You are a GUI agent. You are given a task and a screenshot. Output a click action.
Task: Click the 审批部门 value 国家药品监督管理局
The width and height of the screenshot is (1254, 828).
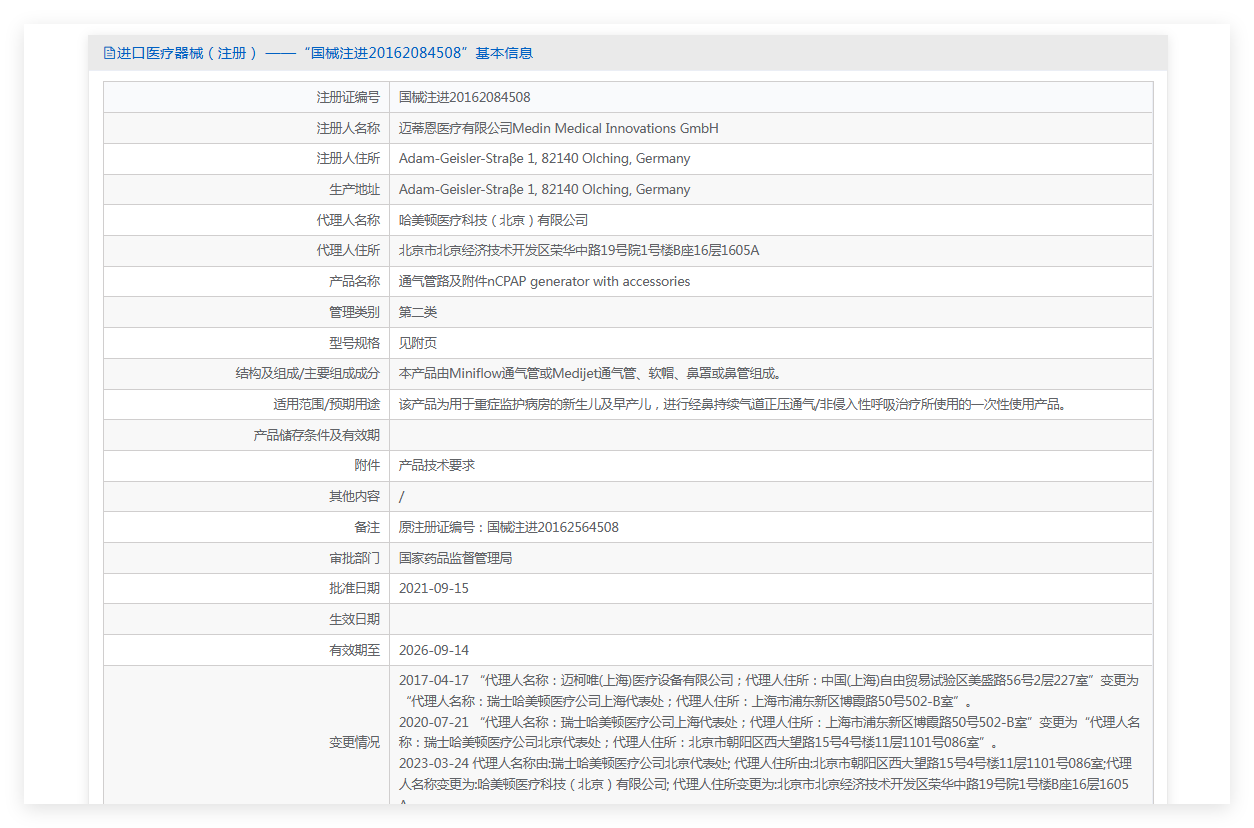(456, 558)
